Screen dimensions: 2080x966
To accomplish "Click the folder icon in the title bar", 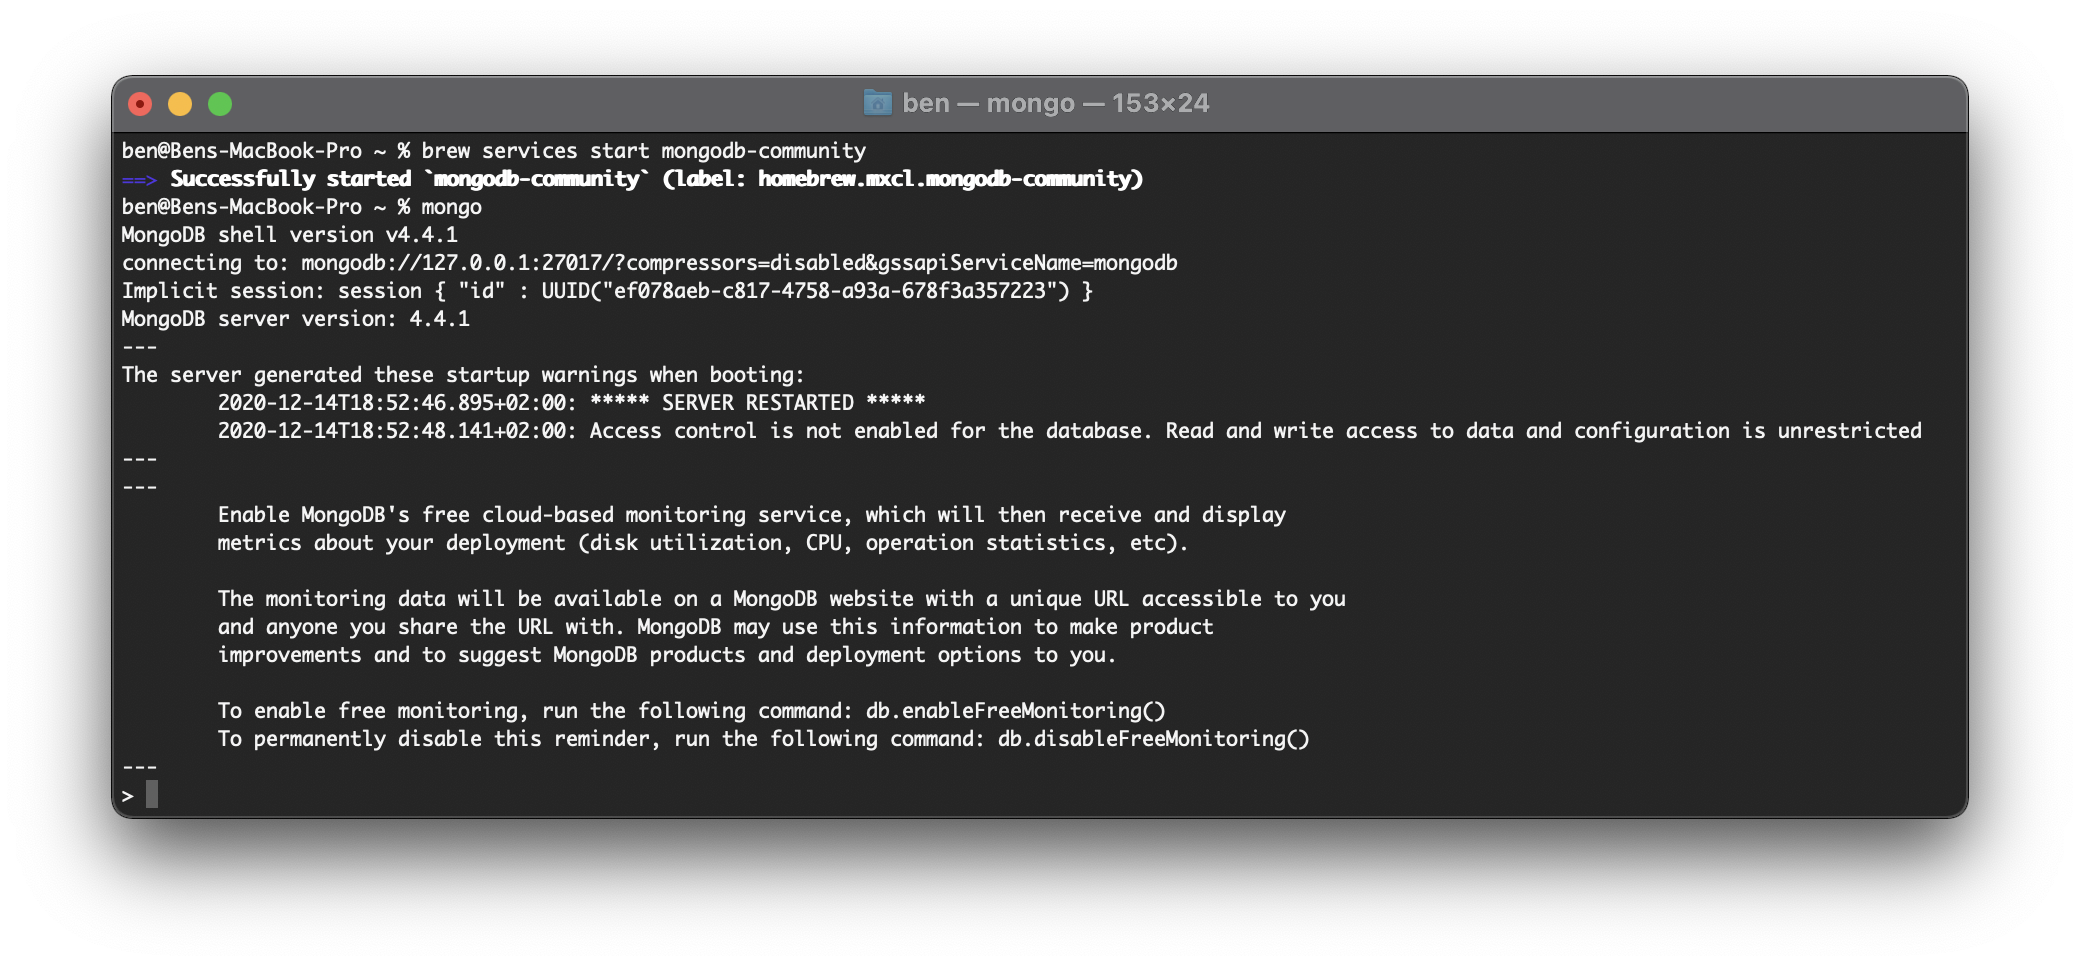I will click(x=877, y=103).
